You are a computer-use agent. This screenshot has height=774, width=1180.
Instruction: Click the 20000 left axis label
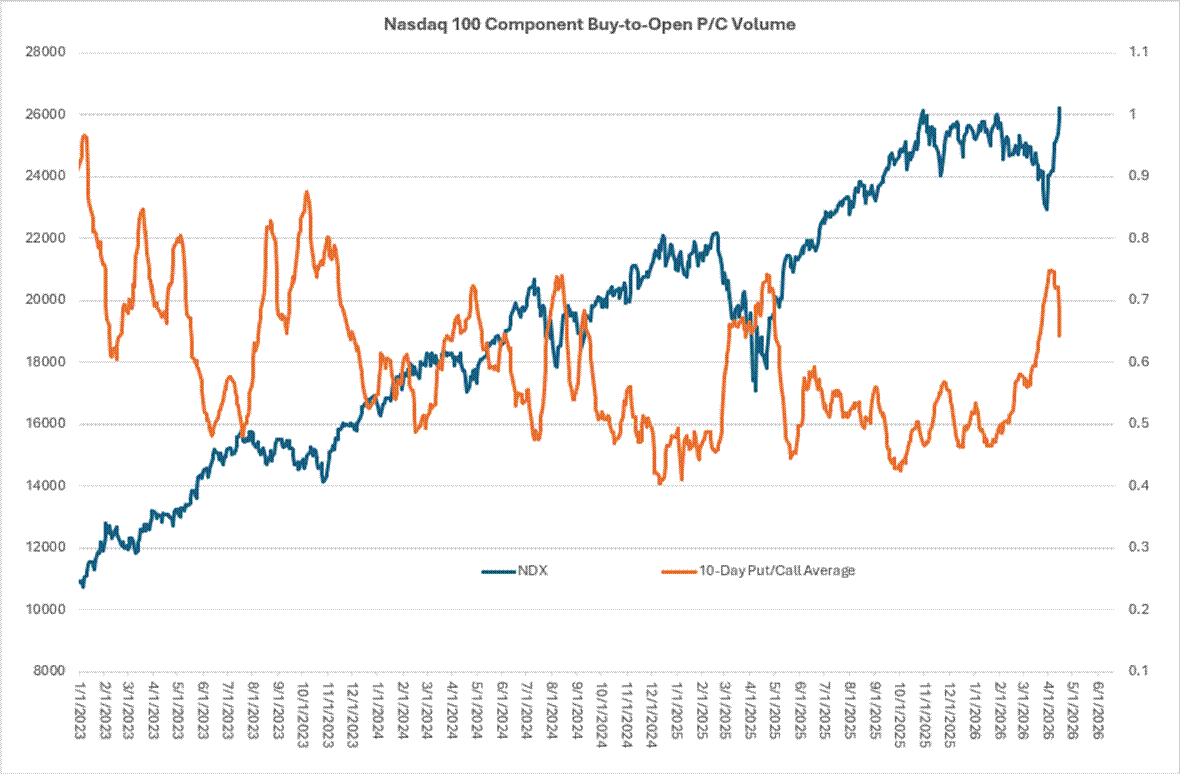coord(45,299)
